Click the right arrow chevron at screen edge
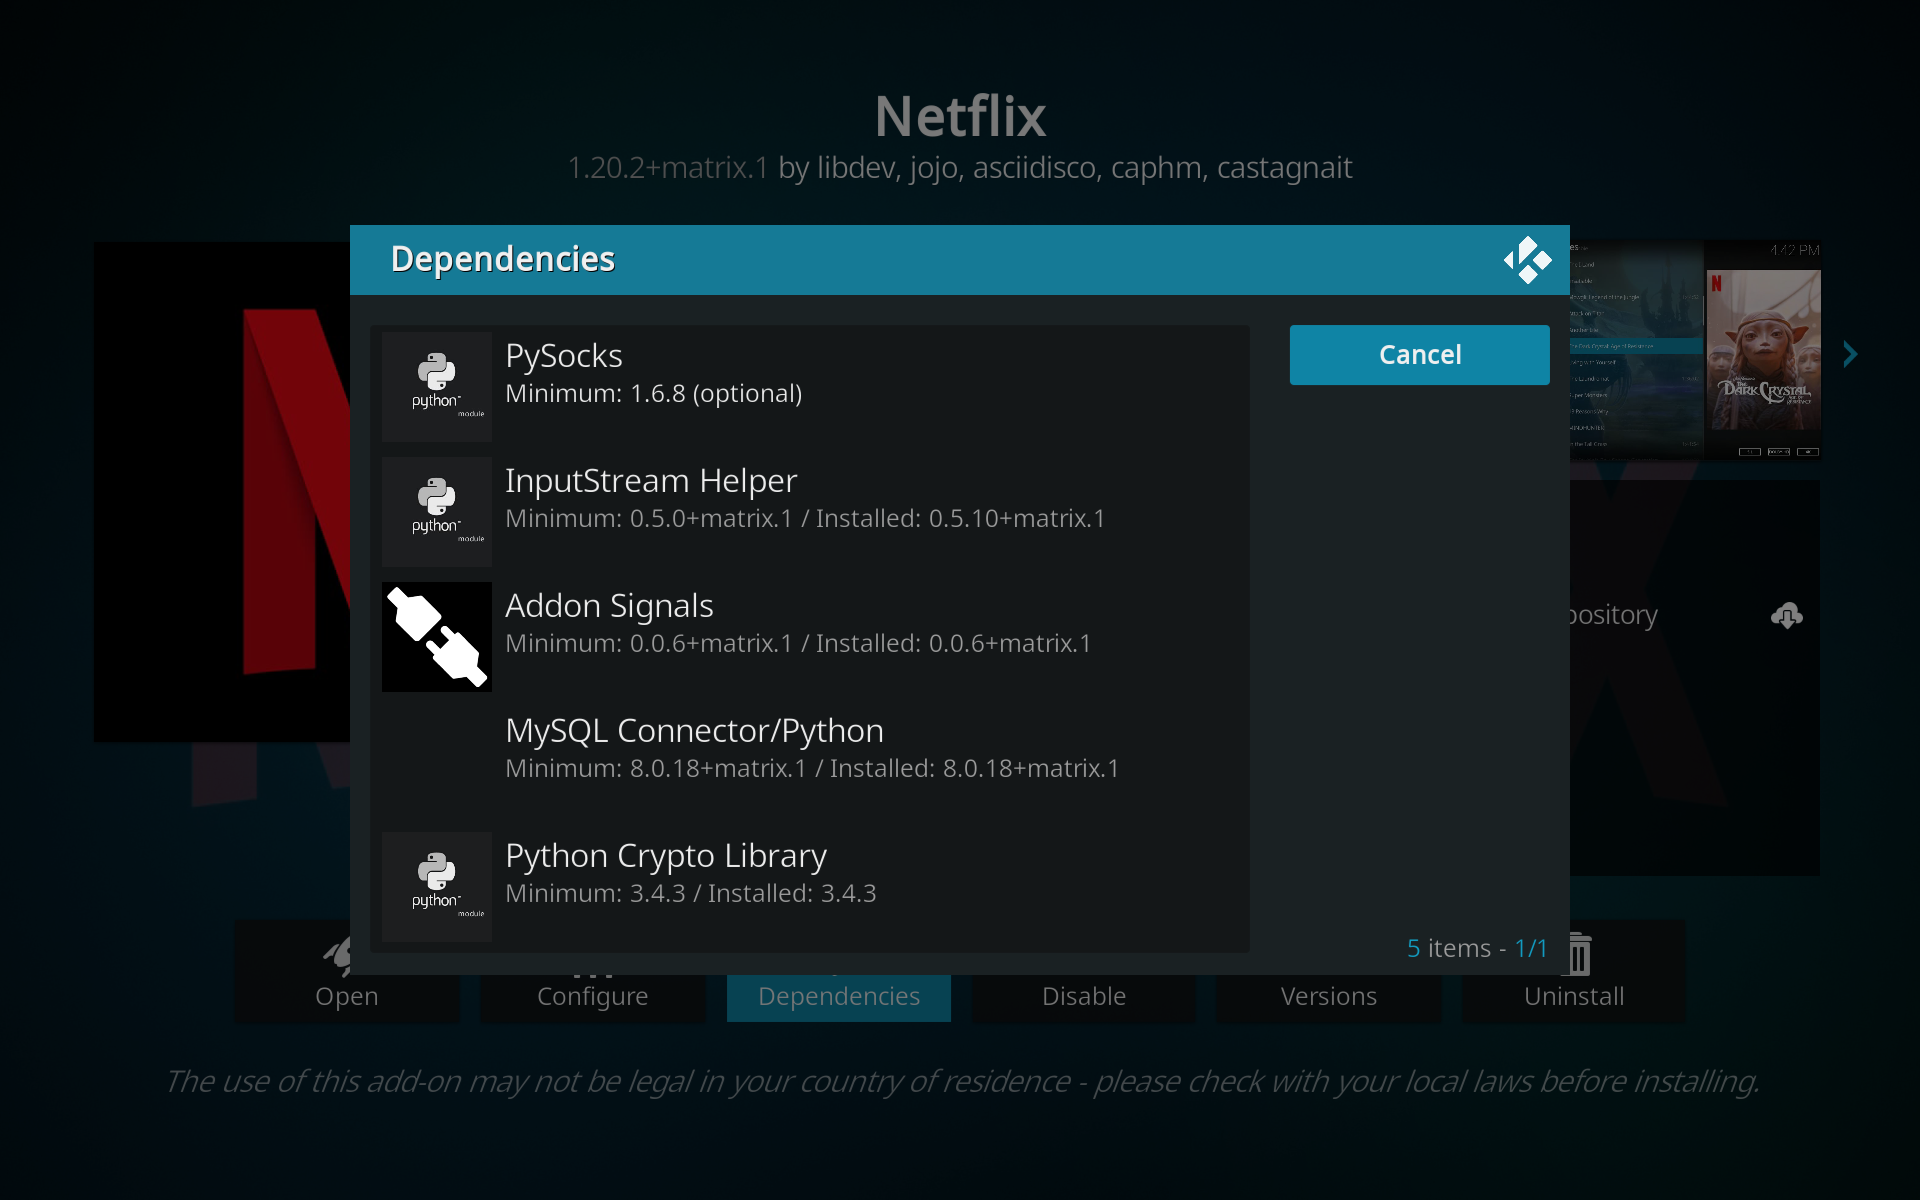The height and width of the screenshot is (1200, 1920). [1850, 354]
